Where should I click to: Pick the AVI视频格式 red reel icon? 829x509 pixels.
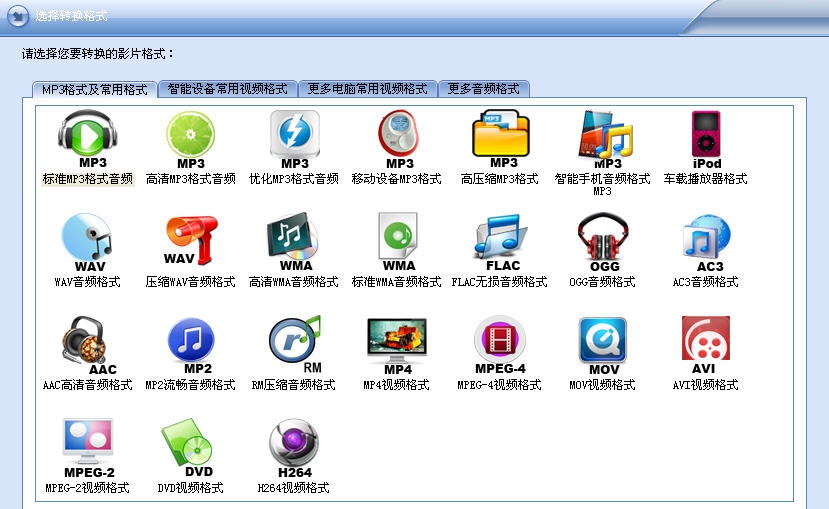(x=706, y=345)
